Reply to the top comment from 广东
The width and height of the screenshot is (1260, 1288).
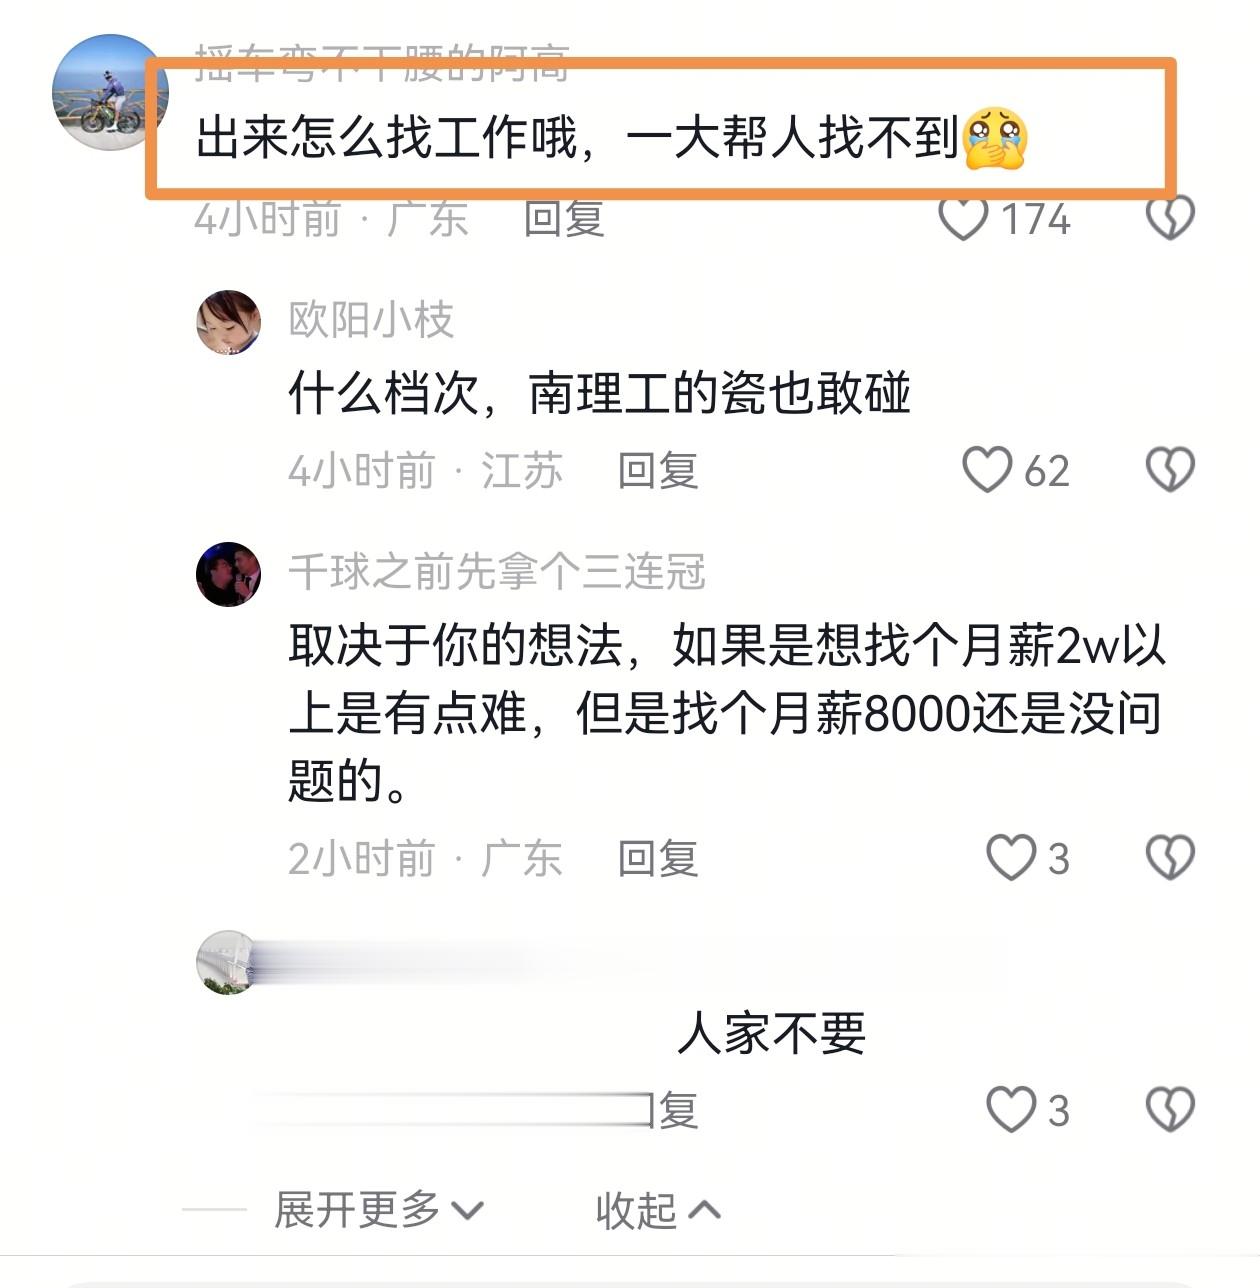point(564,218)
